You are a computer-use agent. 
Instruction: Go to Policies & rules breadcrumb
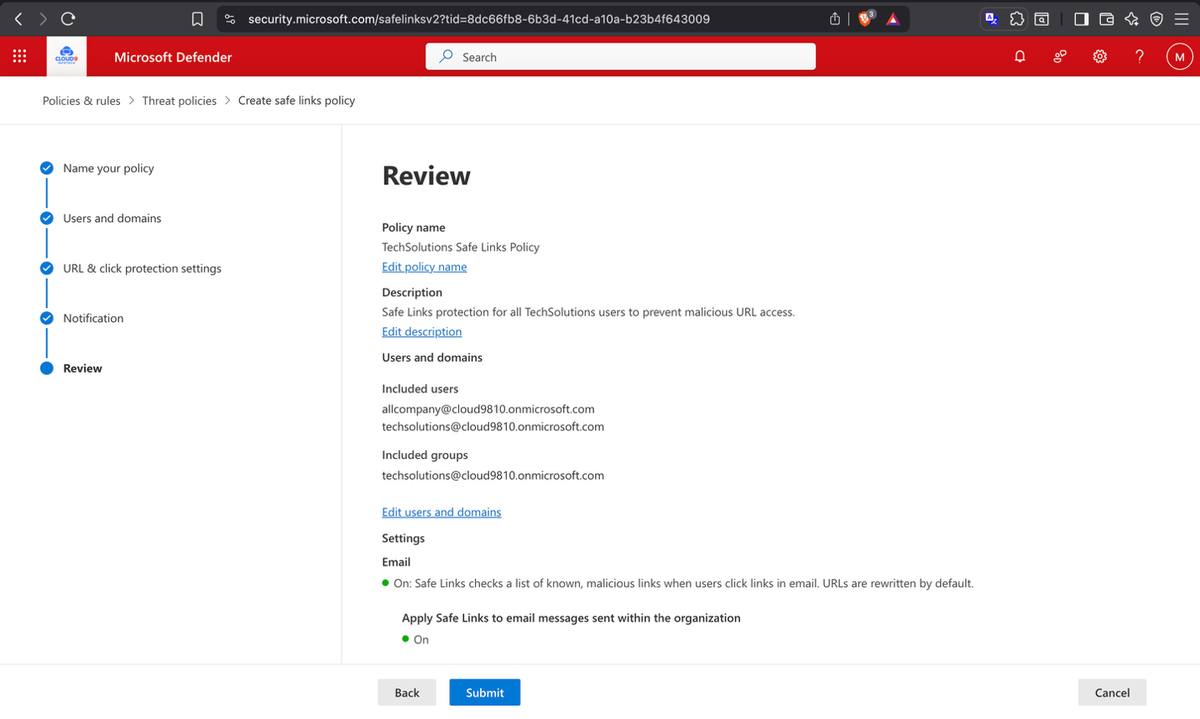point(81,100)
